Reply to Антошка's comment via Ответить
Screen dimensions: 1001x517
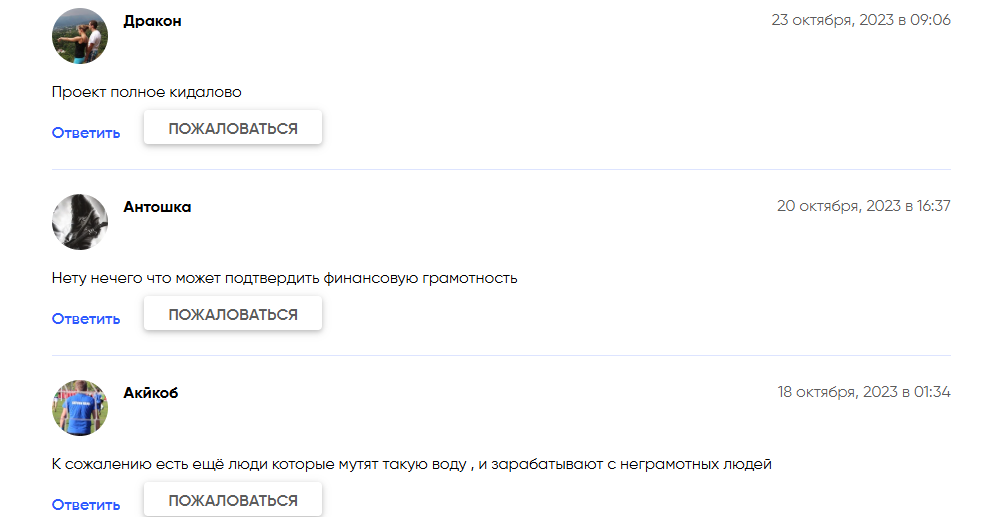(x=86, y=319)
